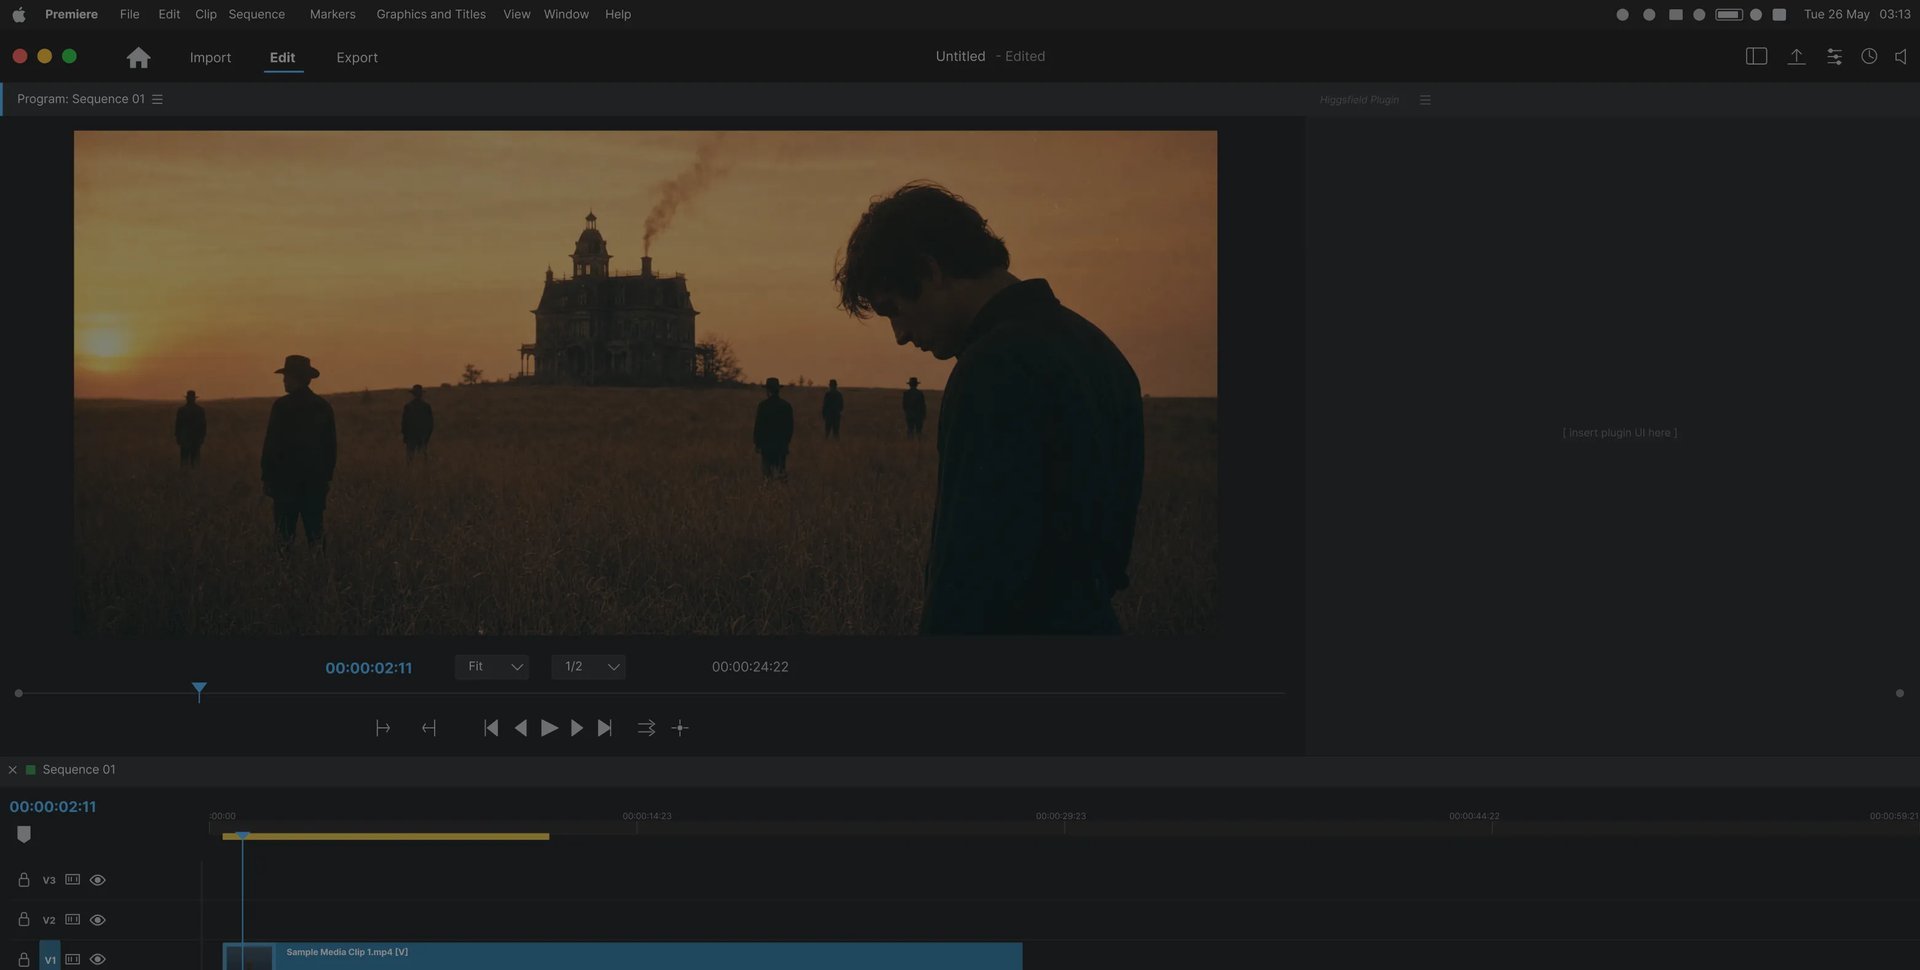Select the Sequence 01 timeline tab
The image size is (1920, 970).
78,770
